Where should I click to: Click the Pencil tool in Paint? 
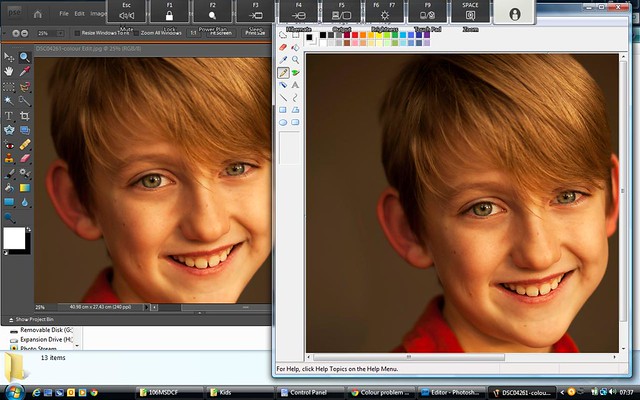tap(283, 73)
